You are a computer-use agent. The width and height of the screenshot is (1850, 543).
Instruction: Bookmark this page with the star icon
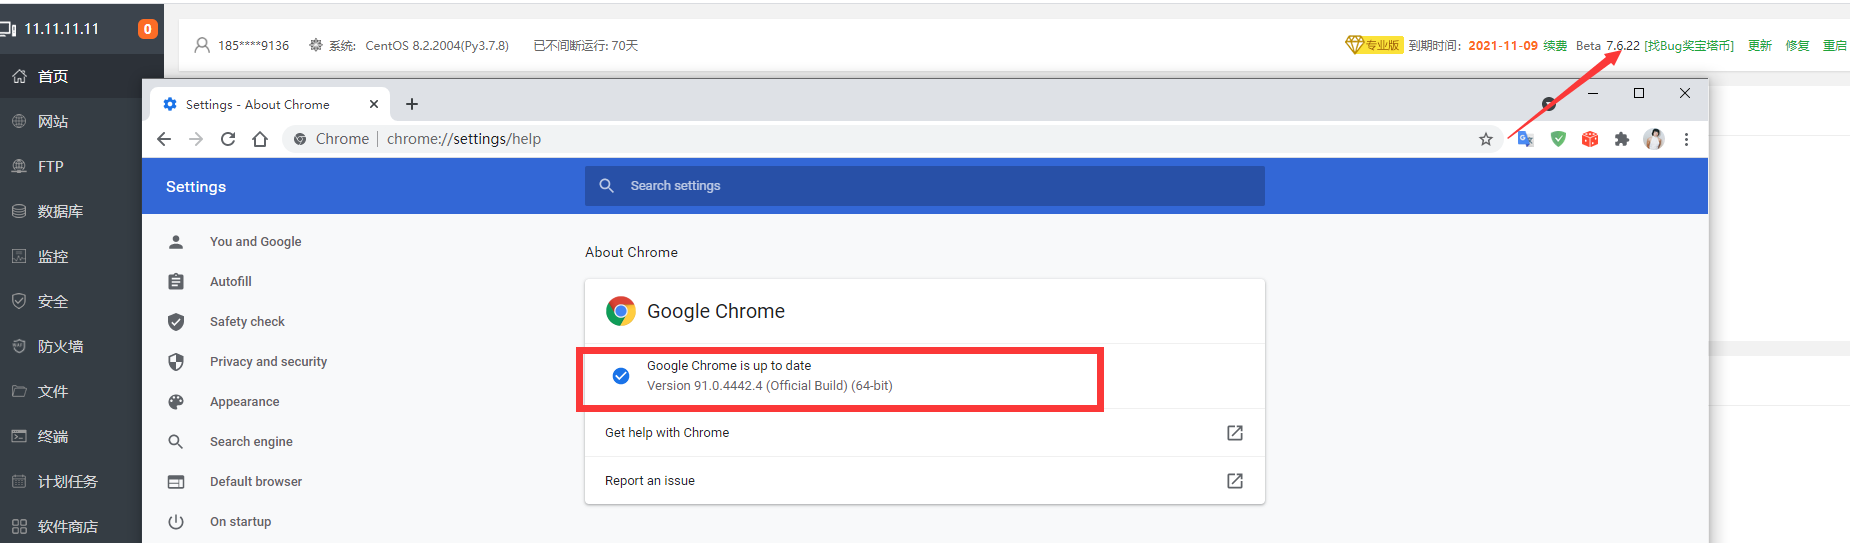point(1486,139)
